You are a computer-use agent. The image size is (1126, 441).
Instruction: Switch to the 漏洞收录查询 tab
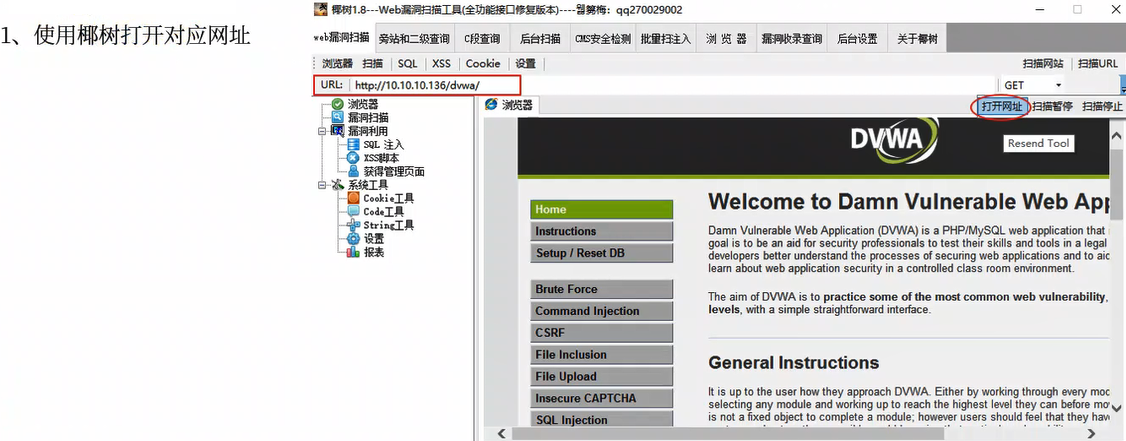pyautogui.click(x=791, y=39)
